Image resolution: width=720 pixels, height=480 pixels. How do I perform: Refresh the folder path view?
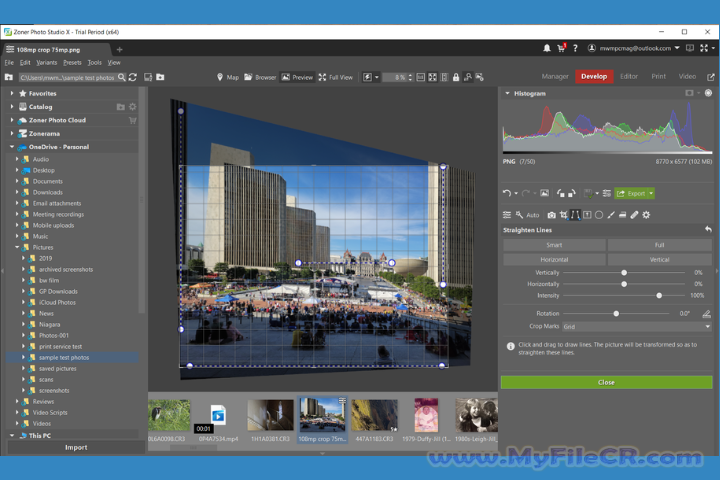coord(133,77)
